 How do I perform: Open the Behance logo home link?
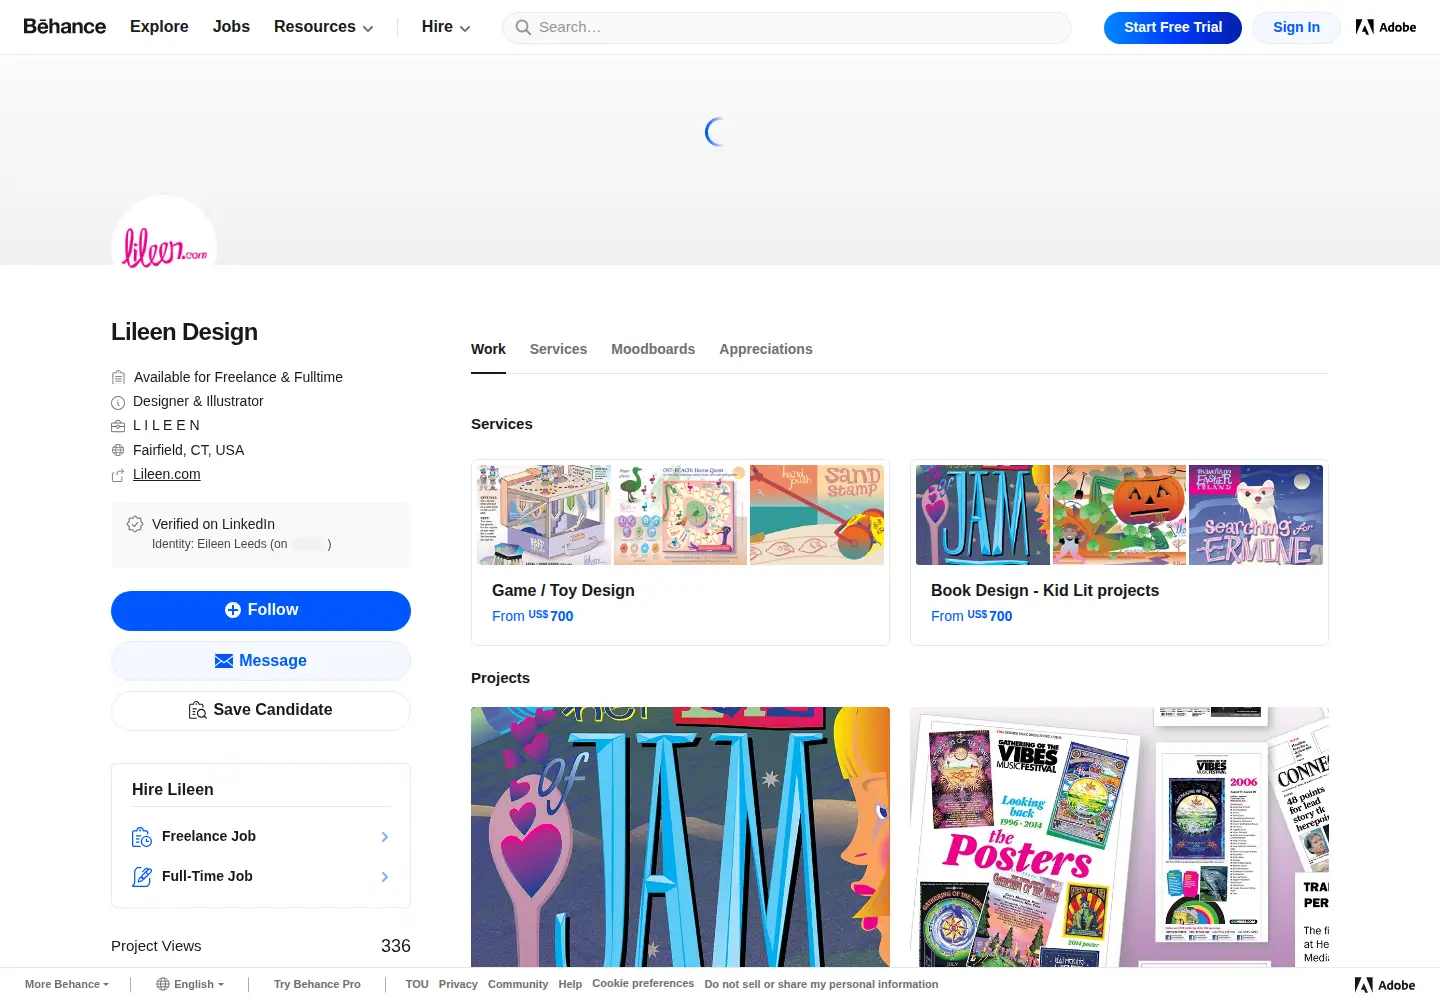[65, 27]
